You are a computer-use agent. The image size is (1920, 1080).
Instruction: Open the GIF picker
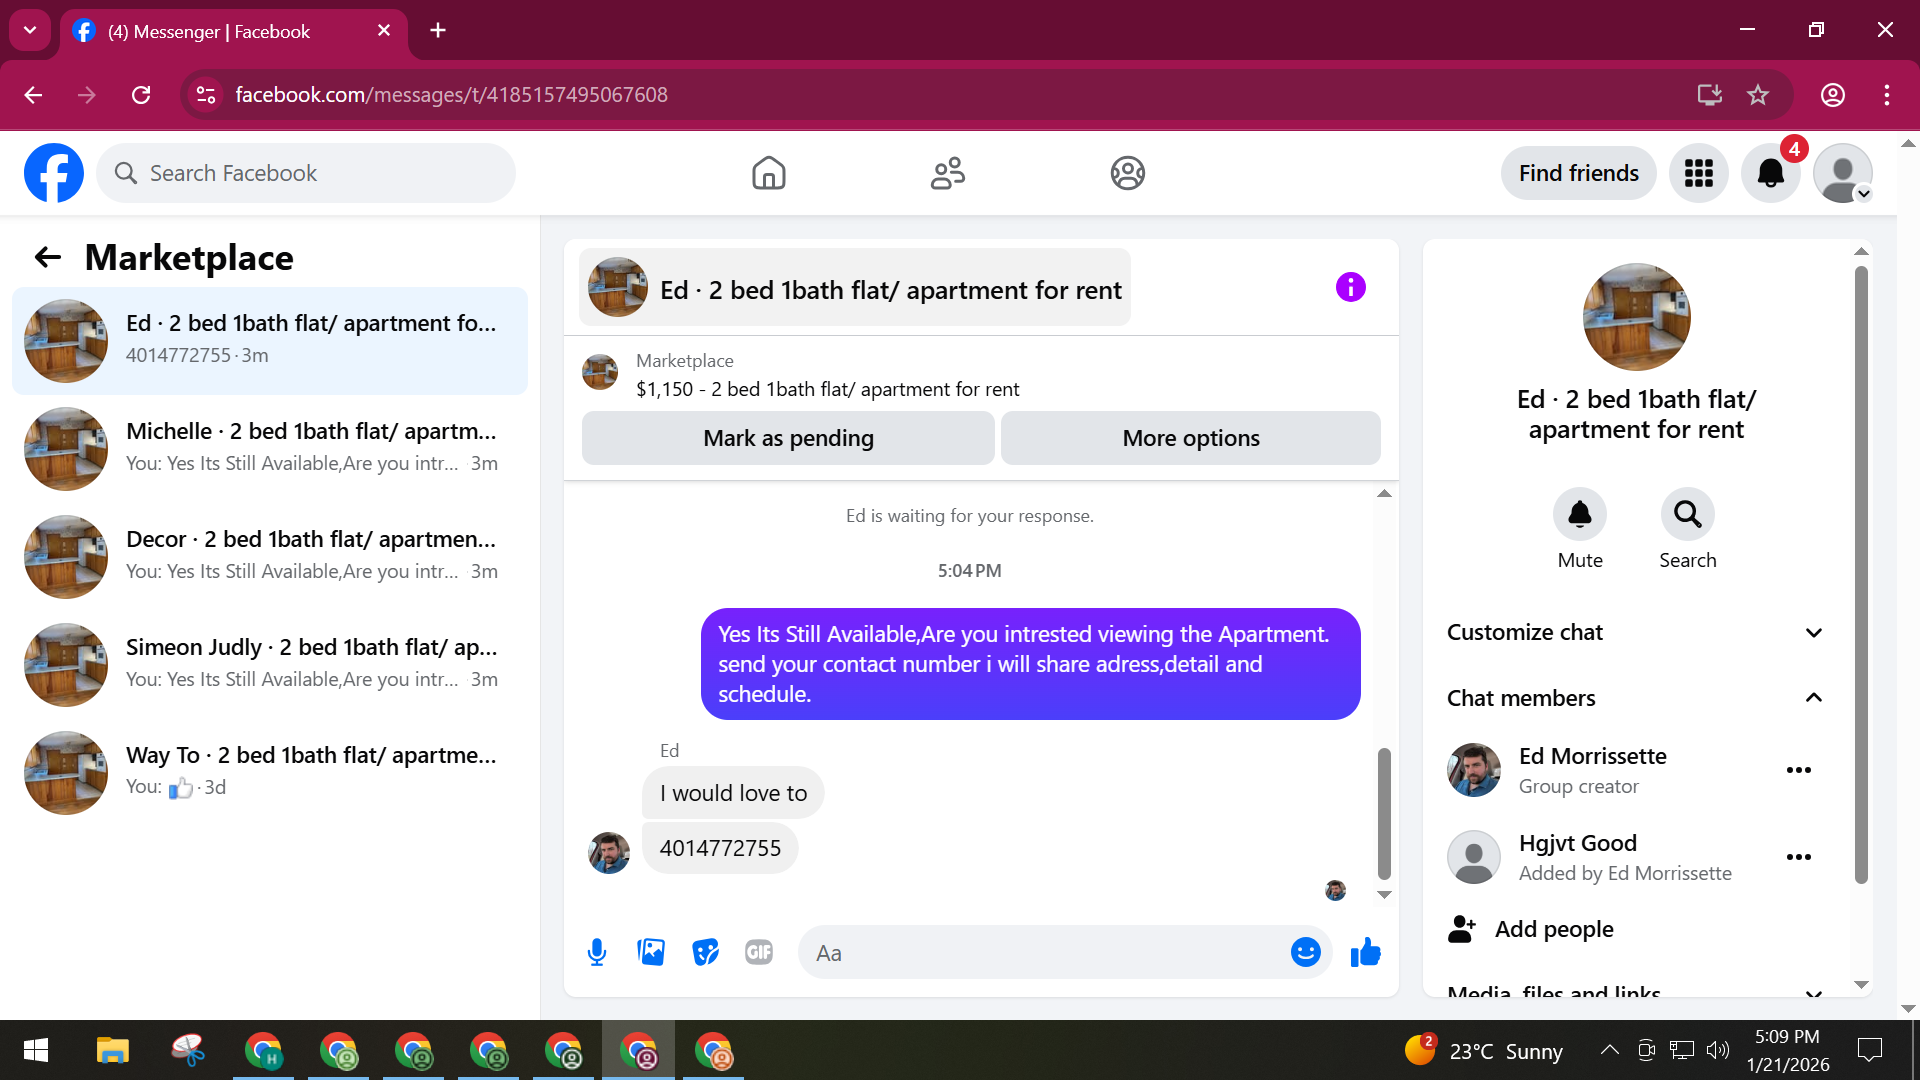click(759, 952)
